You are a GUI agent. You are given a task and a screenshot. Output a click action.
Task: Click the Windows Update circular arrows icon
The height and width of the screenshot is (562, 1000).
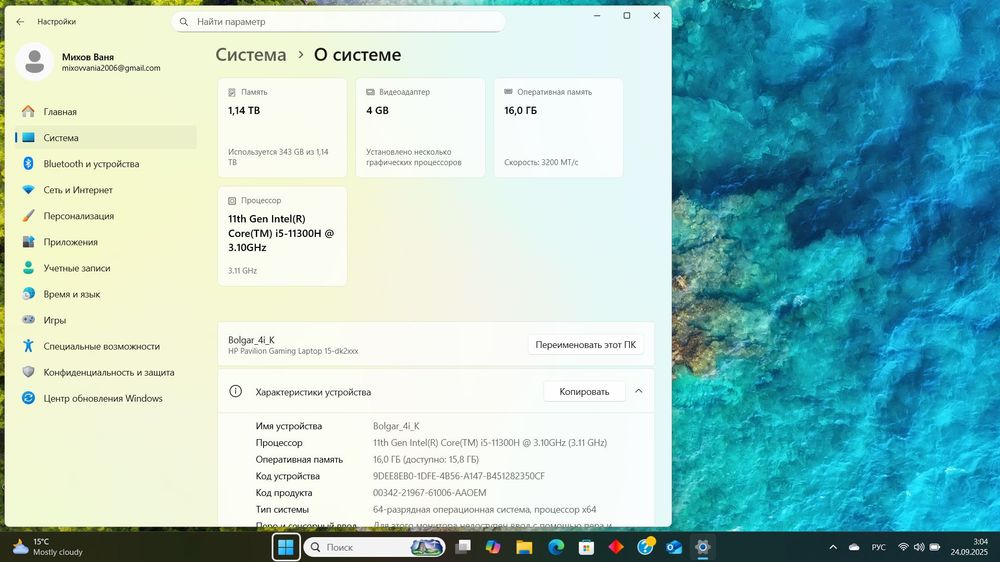[x=28, y=398]
